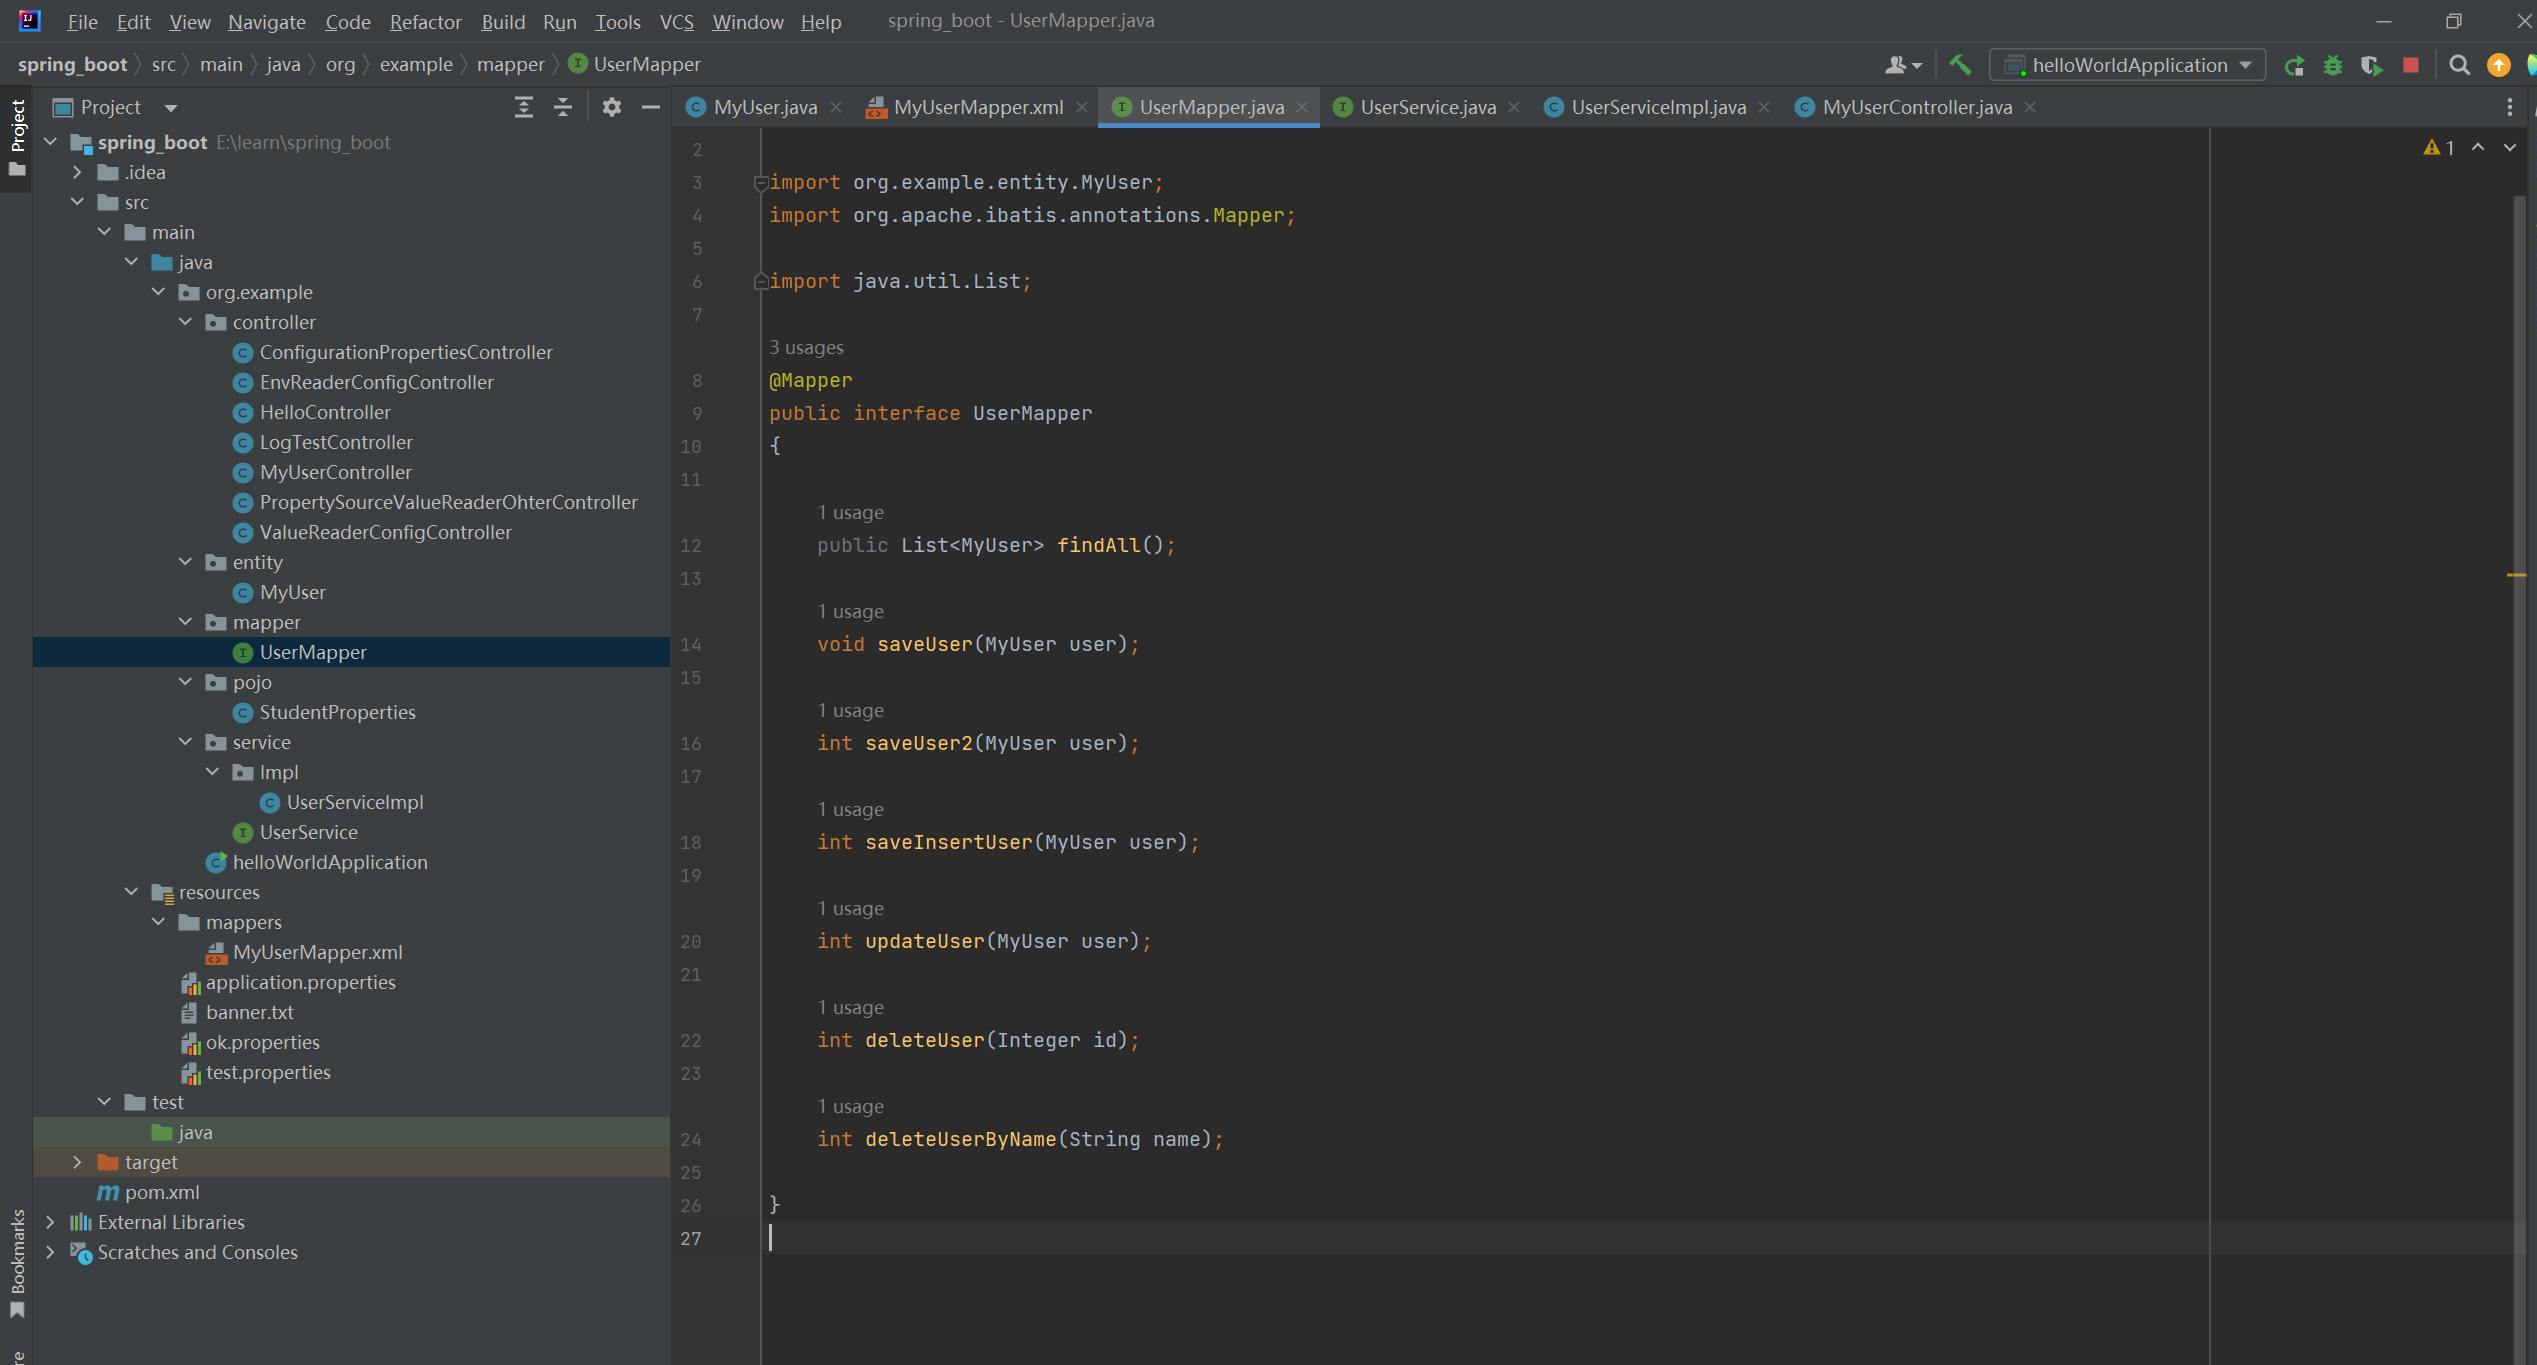2537x1365 pixels.
Task: Stop the running application with the red square
Action: tap(2411, 66)
